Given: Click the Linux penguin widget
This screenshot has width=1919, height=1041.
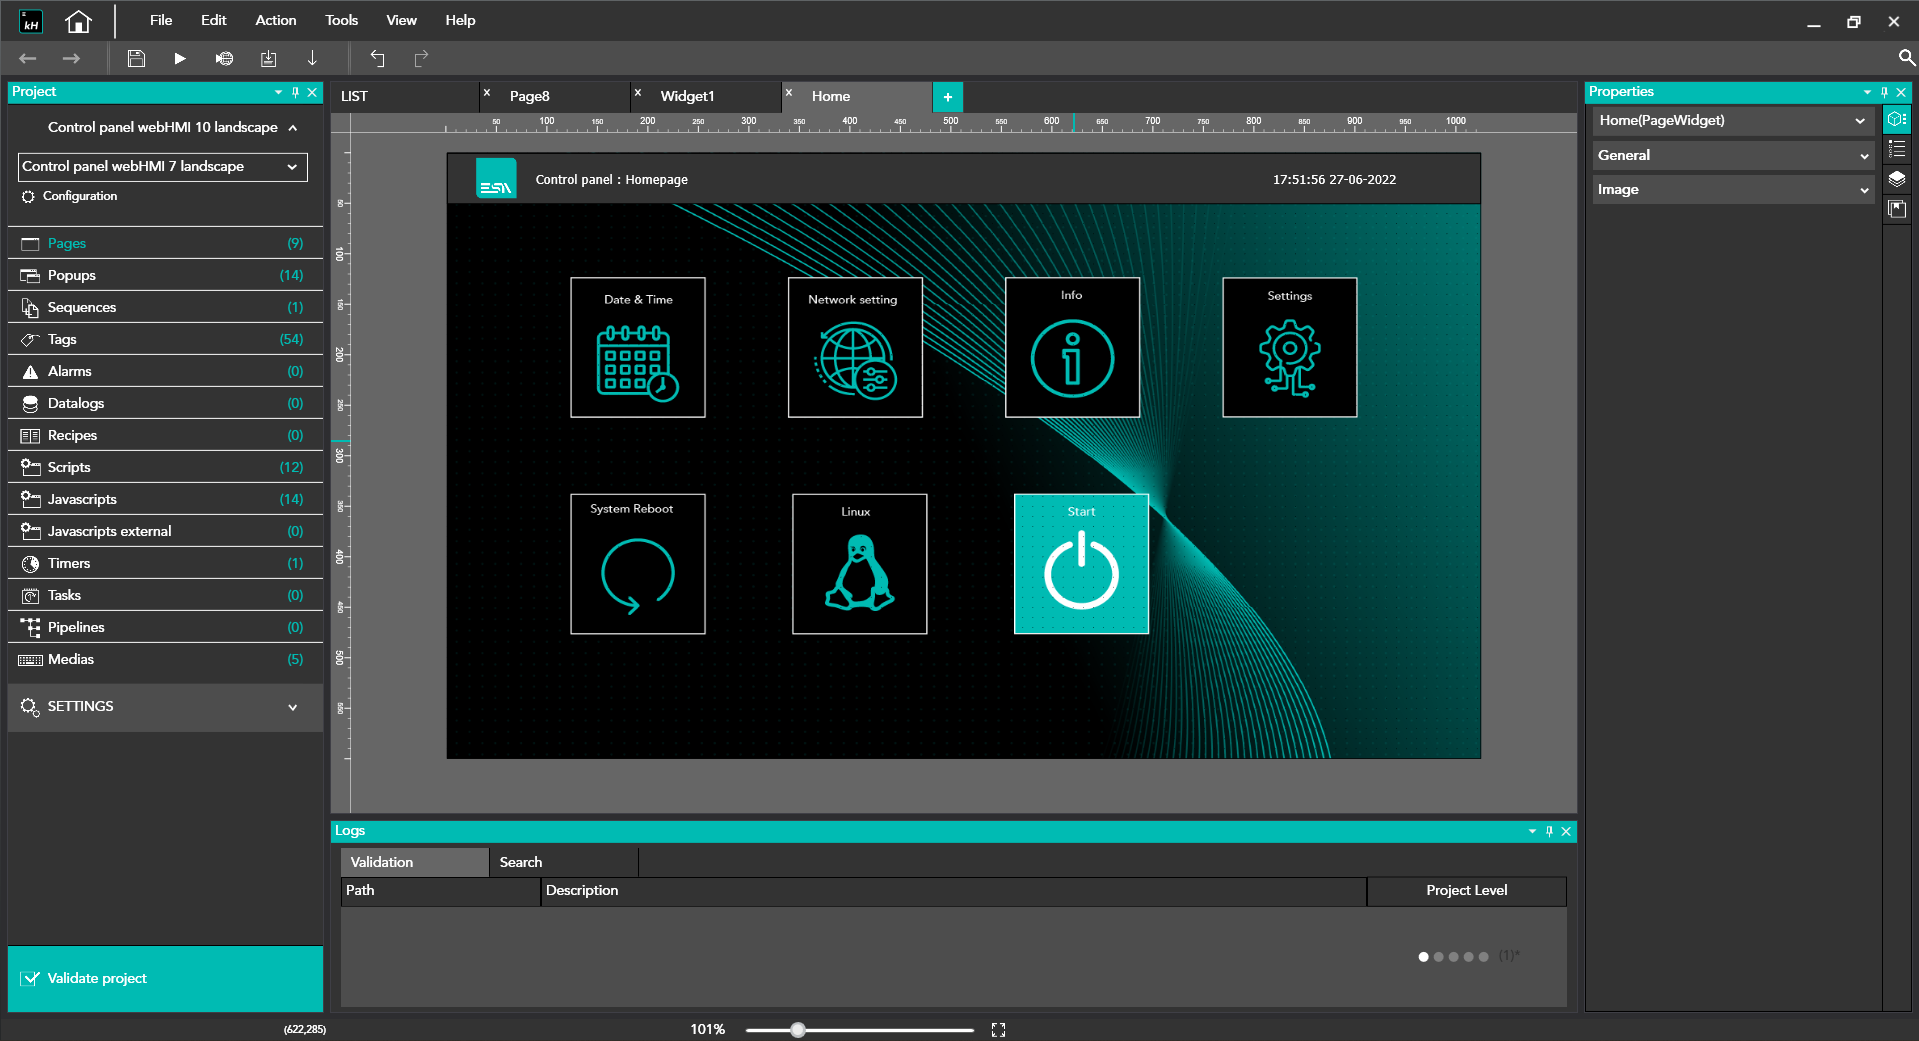Looking at the screenshot, I should coord(859,564).
